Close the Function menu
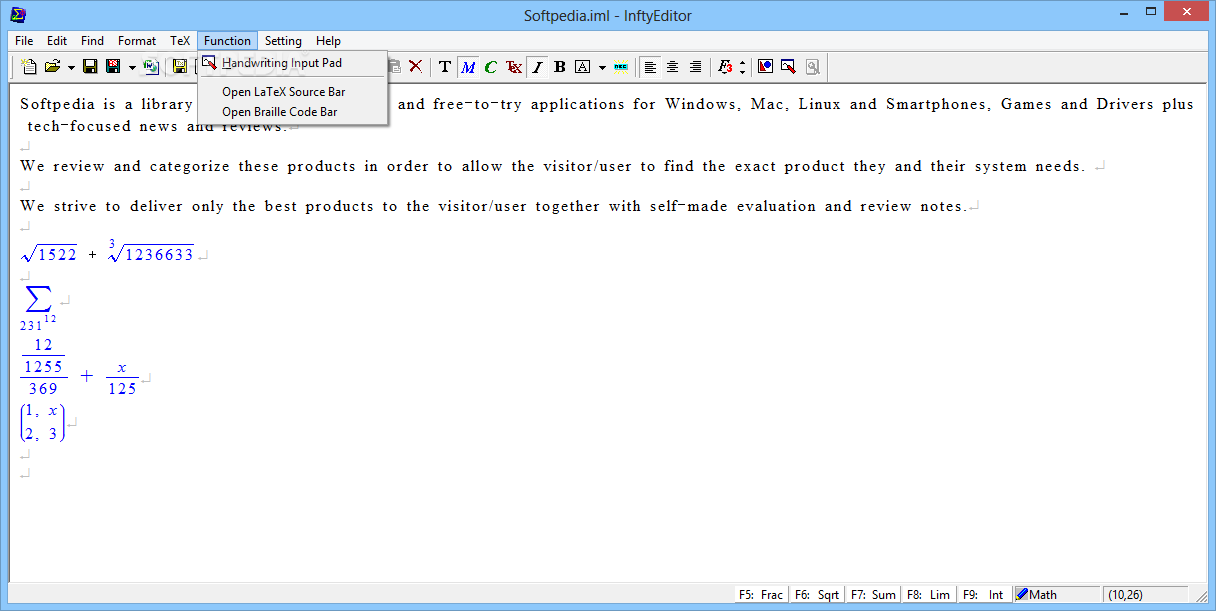This screenshot has height=611, width=1216. tap(227, 41)
